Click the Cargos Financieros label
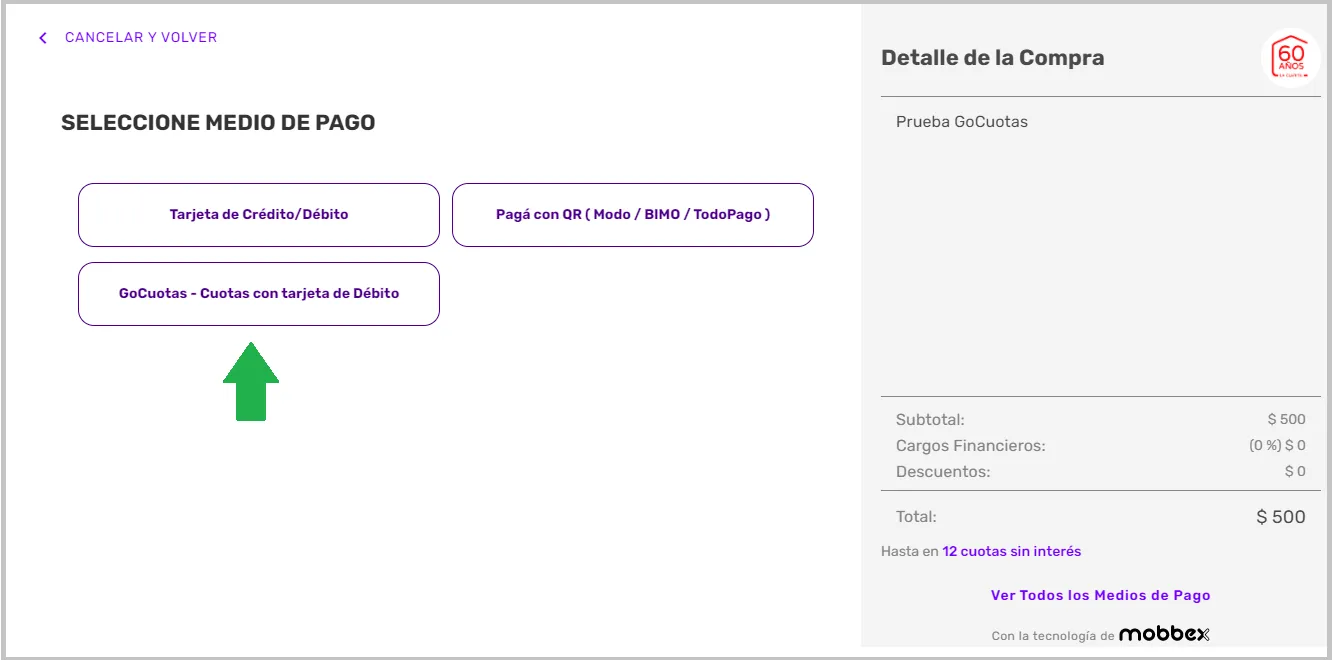1332x660 pixels. click(x=971, y=446)
